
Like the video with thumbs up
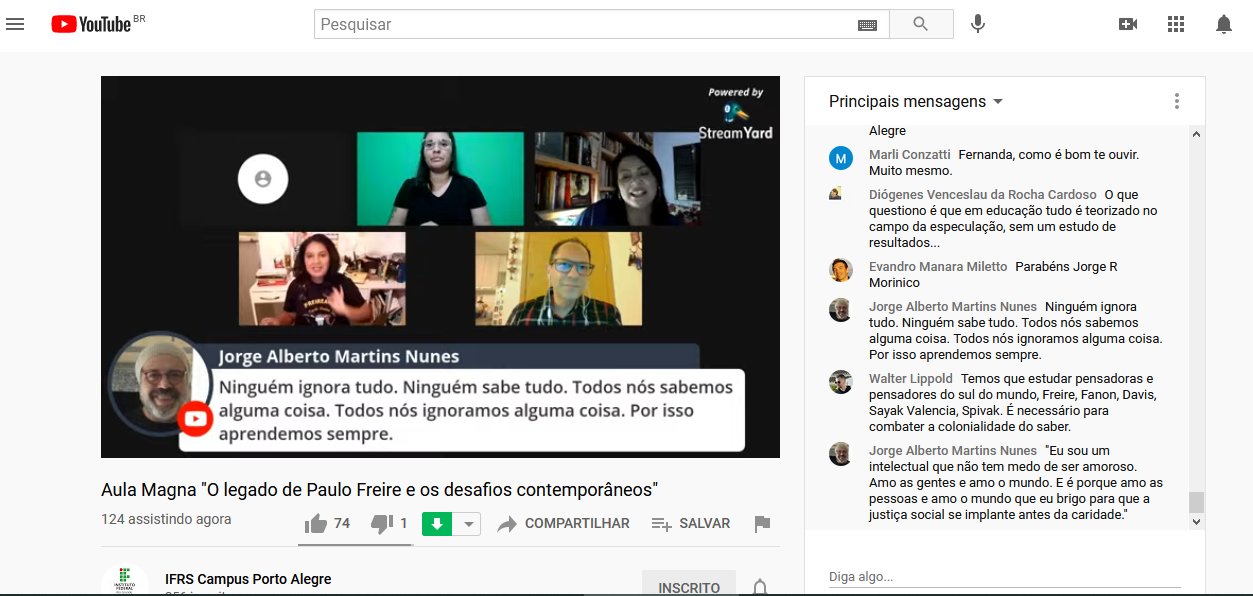click(x=317, y=524)
